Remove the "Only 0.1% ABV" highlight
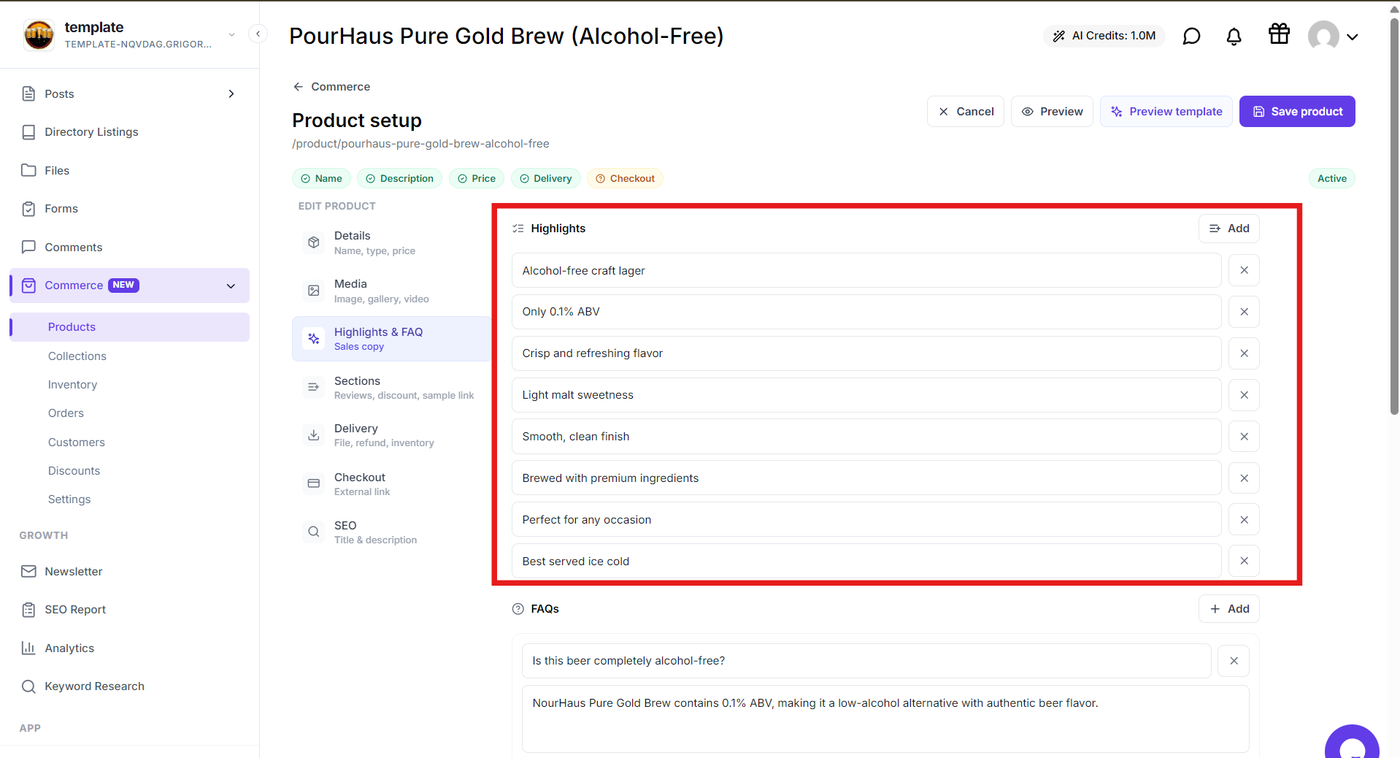 [x=1244, y=312]
